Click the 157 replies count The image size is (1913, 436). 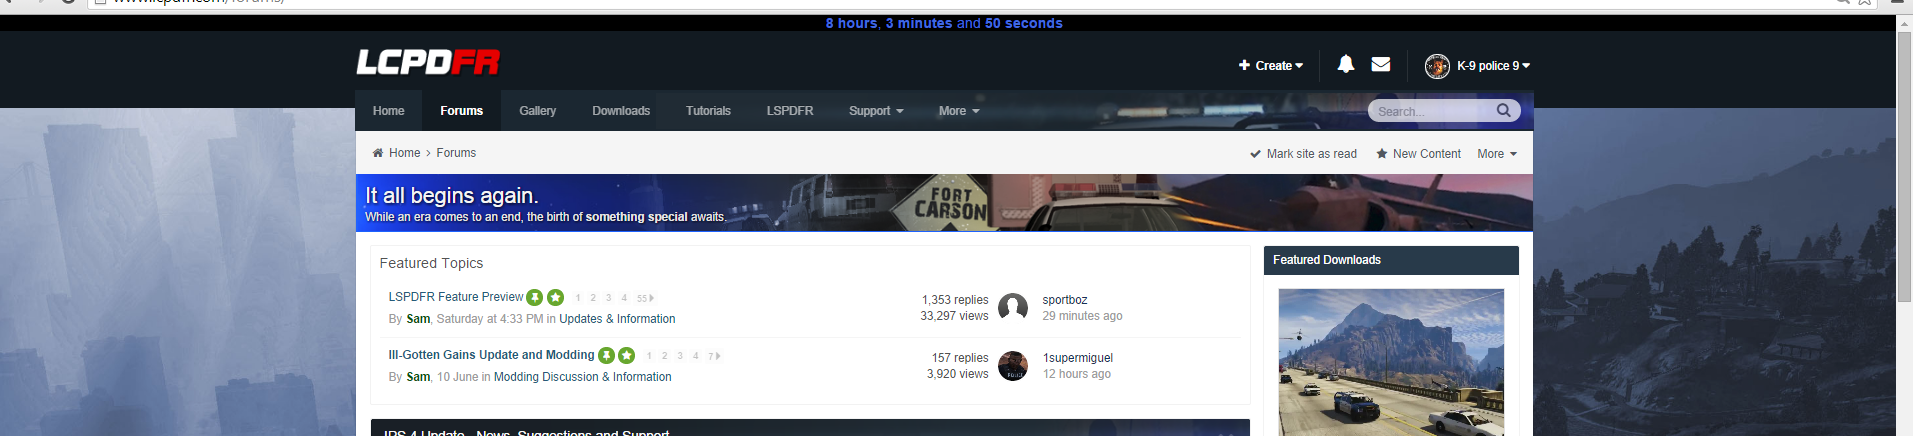960,358
